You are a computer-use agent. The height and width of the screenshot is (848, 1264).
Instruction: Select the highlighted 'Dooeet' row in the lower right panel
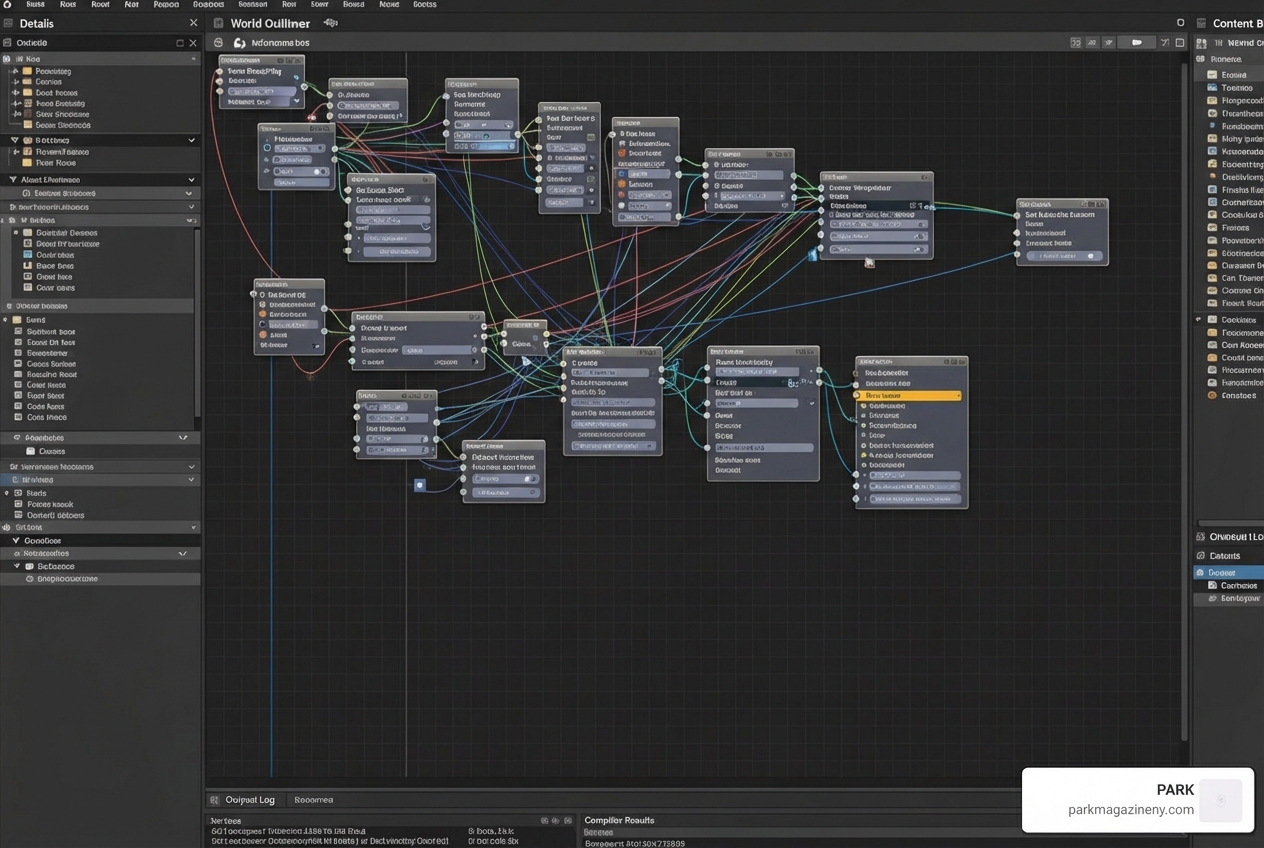click(x=1229, y=573)
